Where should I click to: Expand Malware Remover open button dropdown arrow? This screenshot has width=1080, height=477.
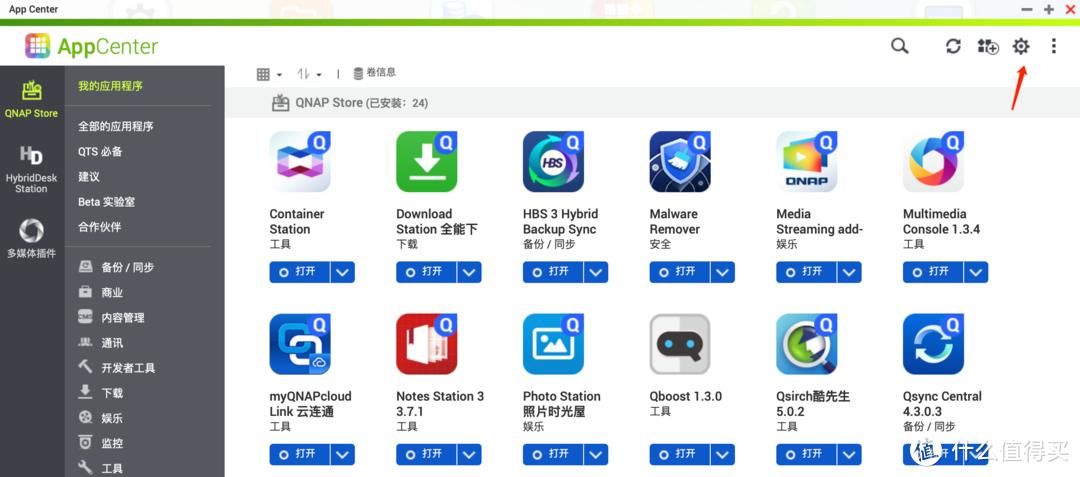coord(723,272)
